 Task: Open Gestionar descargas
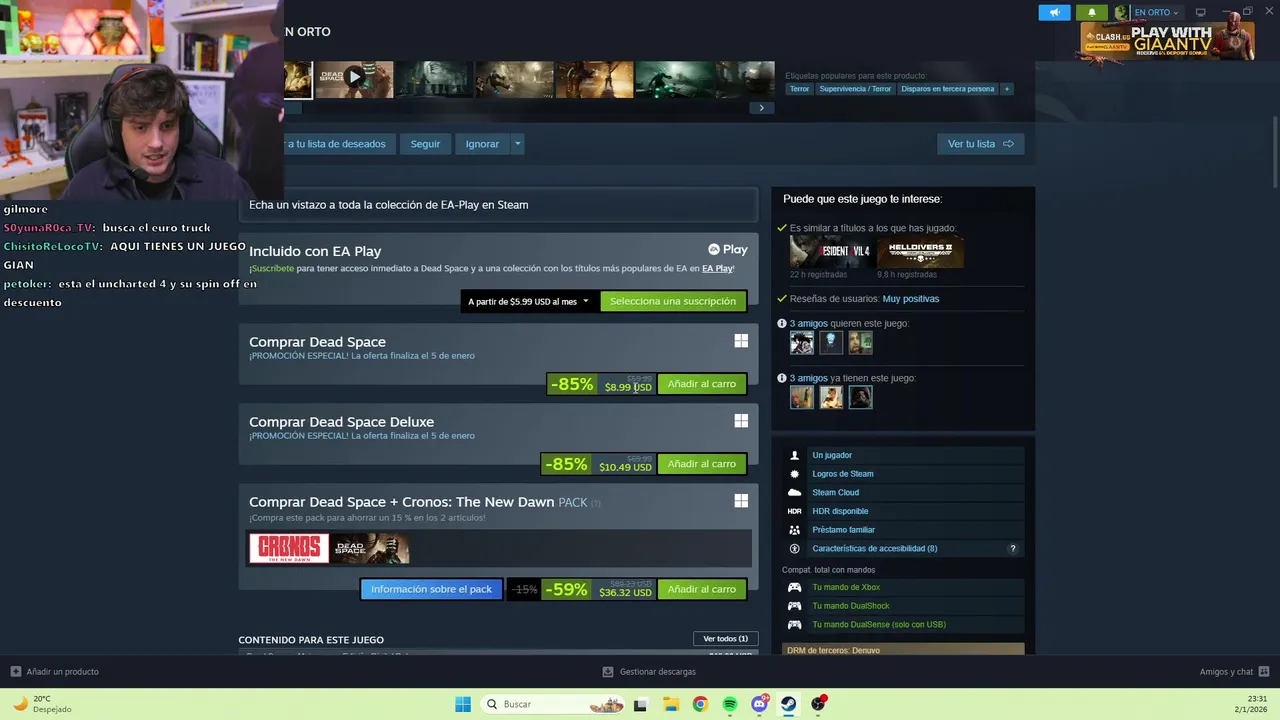649,672
